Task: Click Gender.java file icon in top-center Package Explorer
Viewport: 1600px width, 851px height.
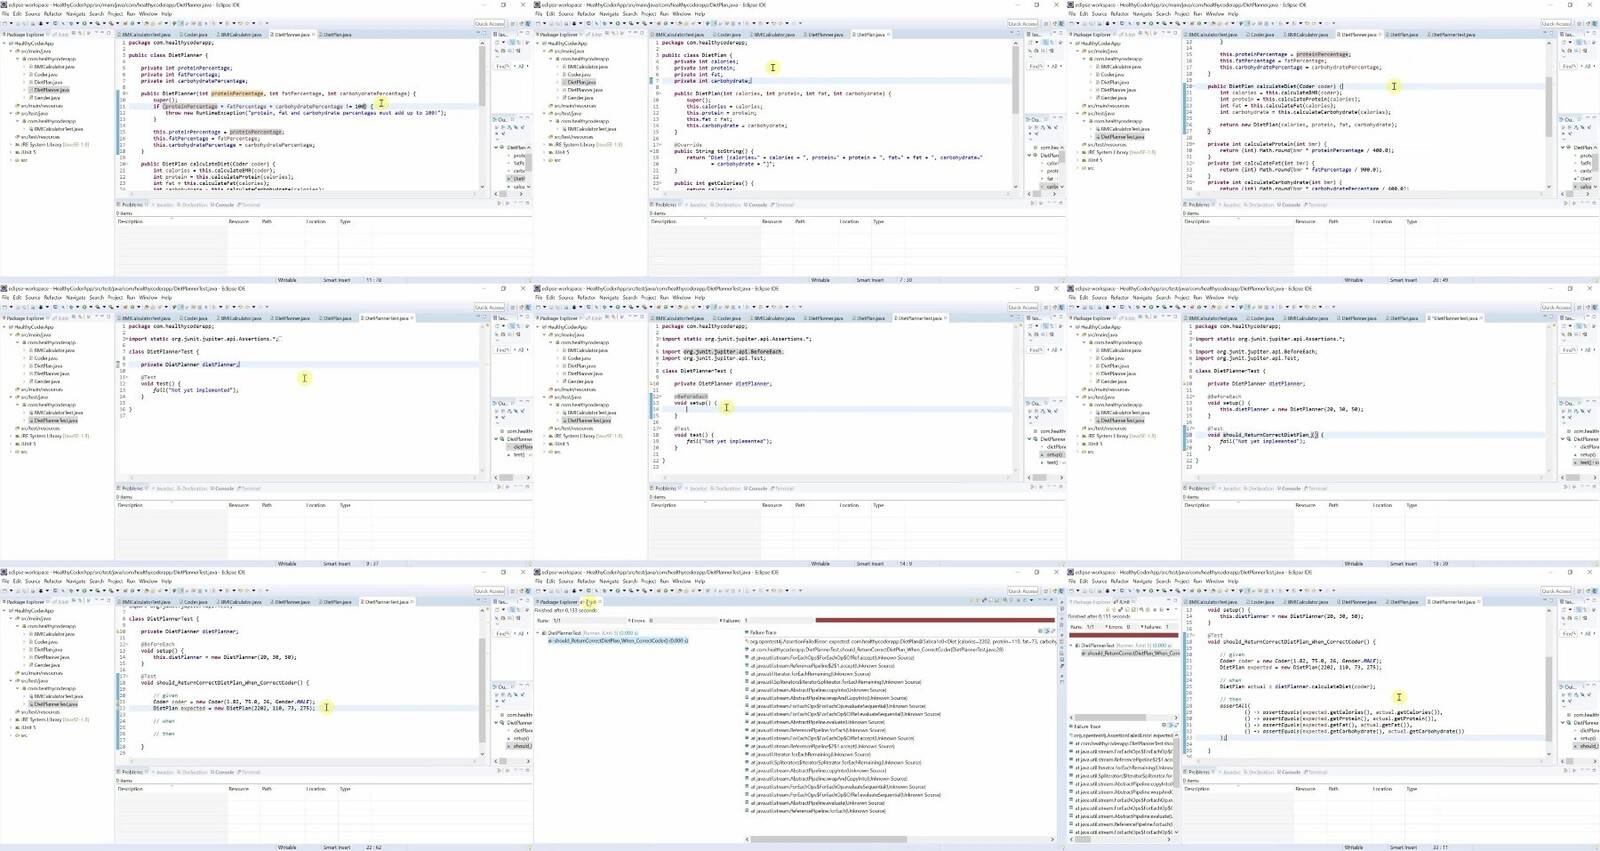Action: pyautogui.click(x=566, y=98)
